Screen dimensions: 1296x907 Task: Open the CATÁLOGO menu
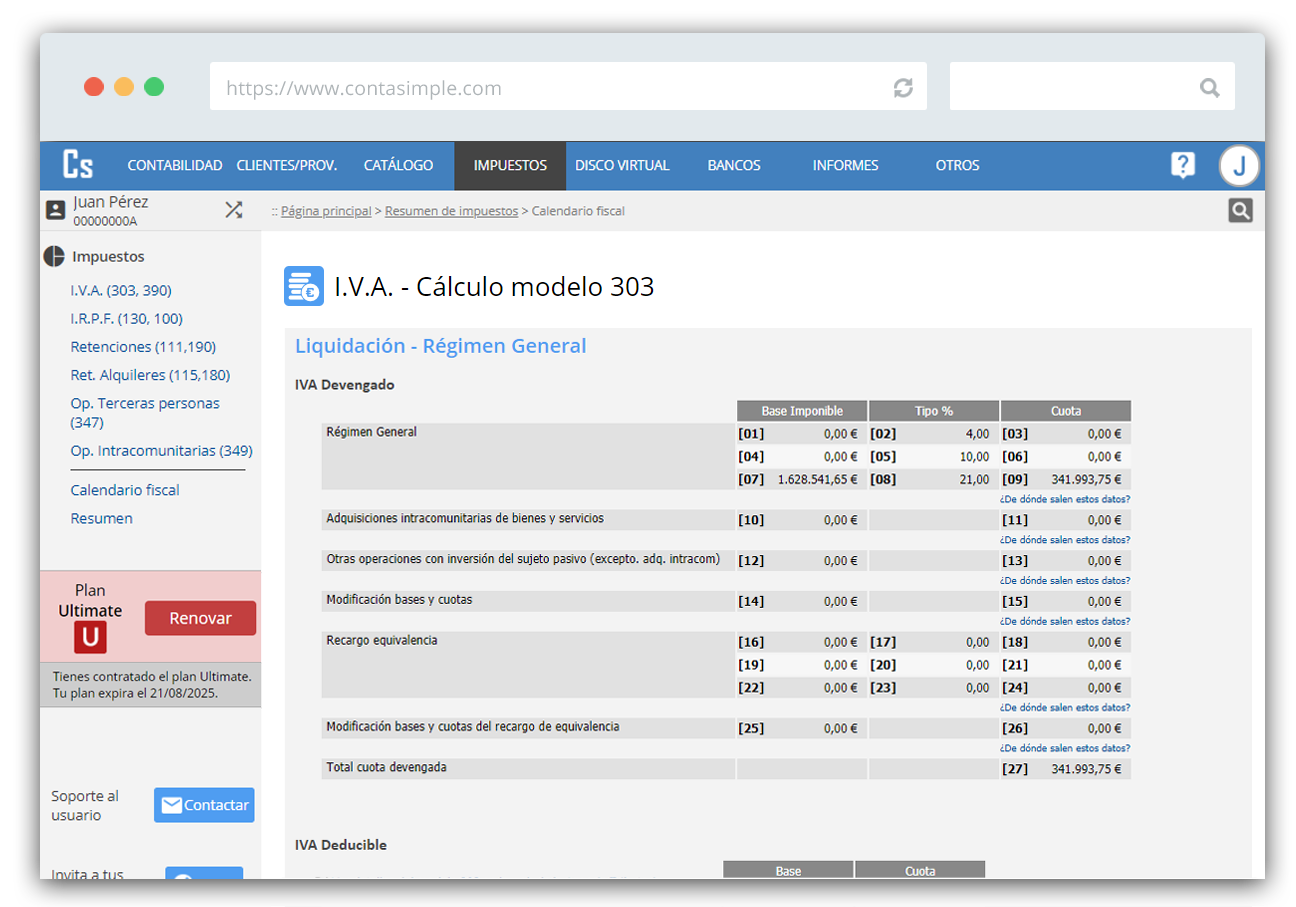tap(398, 166)
